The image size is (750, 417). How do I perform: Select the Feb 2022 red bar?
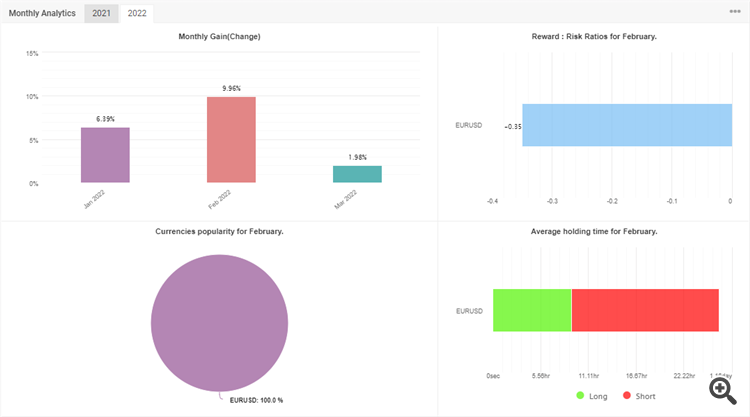tap(231, 140)
